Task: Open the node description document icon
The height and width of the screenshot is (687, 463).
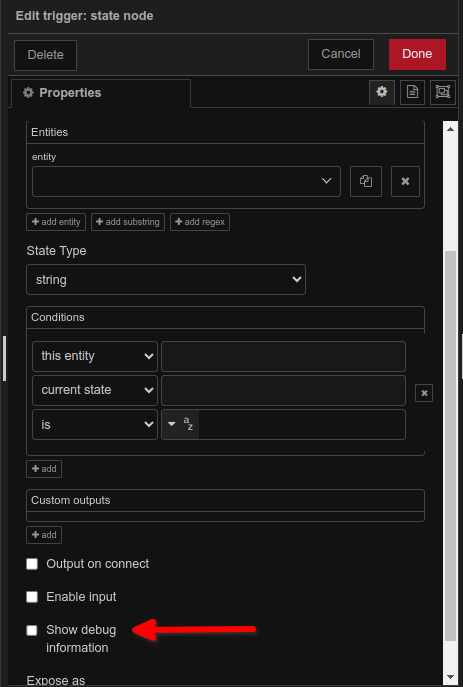Action: pyautogui.click(x=412, y=92)
